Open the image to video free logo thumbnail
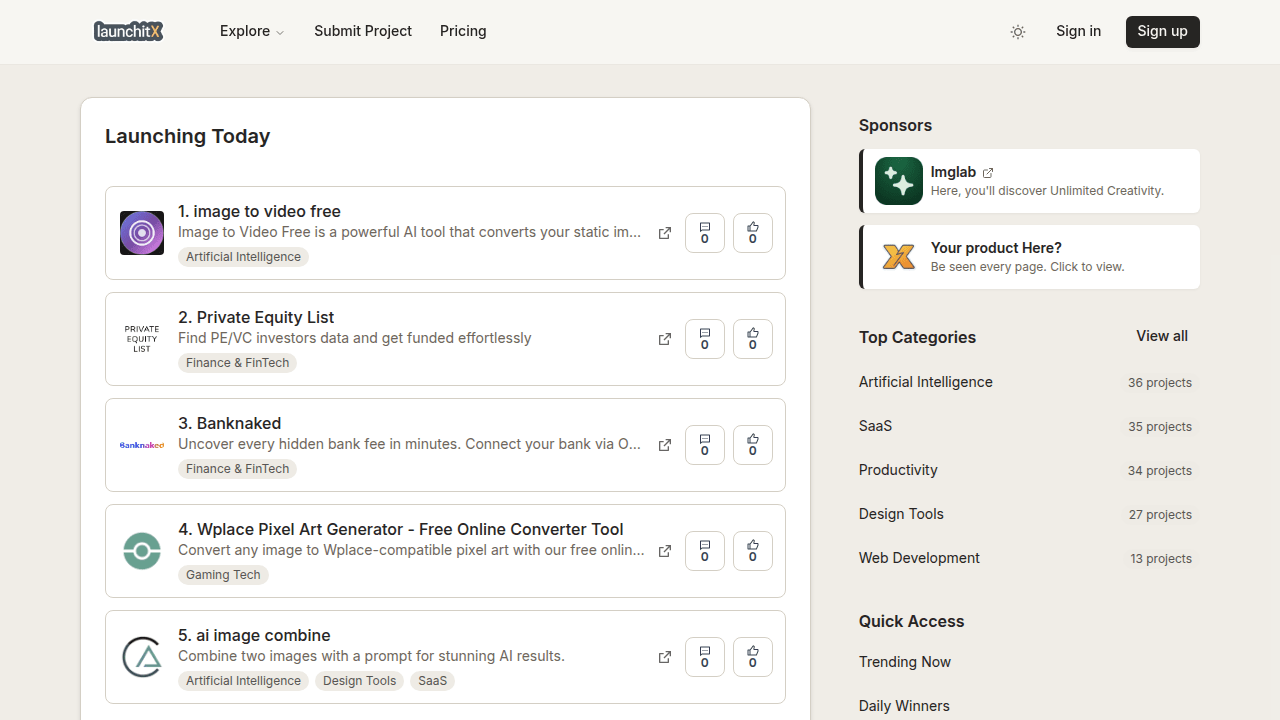 pyautogui.click(x=142, y=233)
